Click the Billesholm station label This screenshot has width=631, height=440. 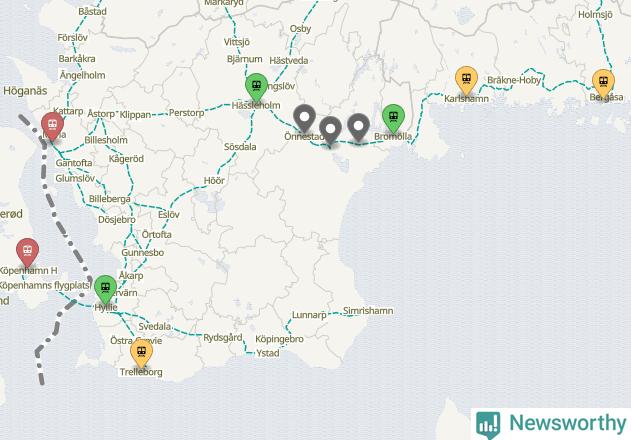coord(106,140)
